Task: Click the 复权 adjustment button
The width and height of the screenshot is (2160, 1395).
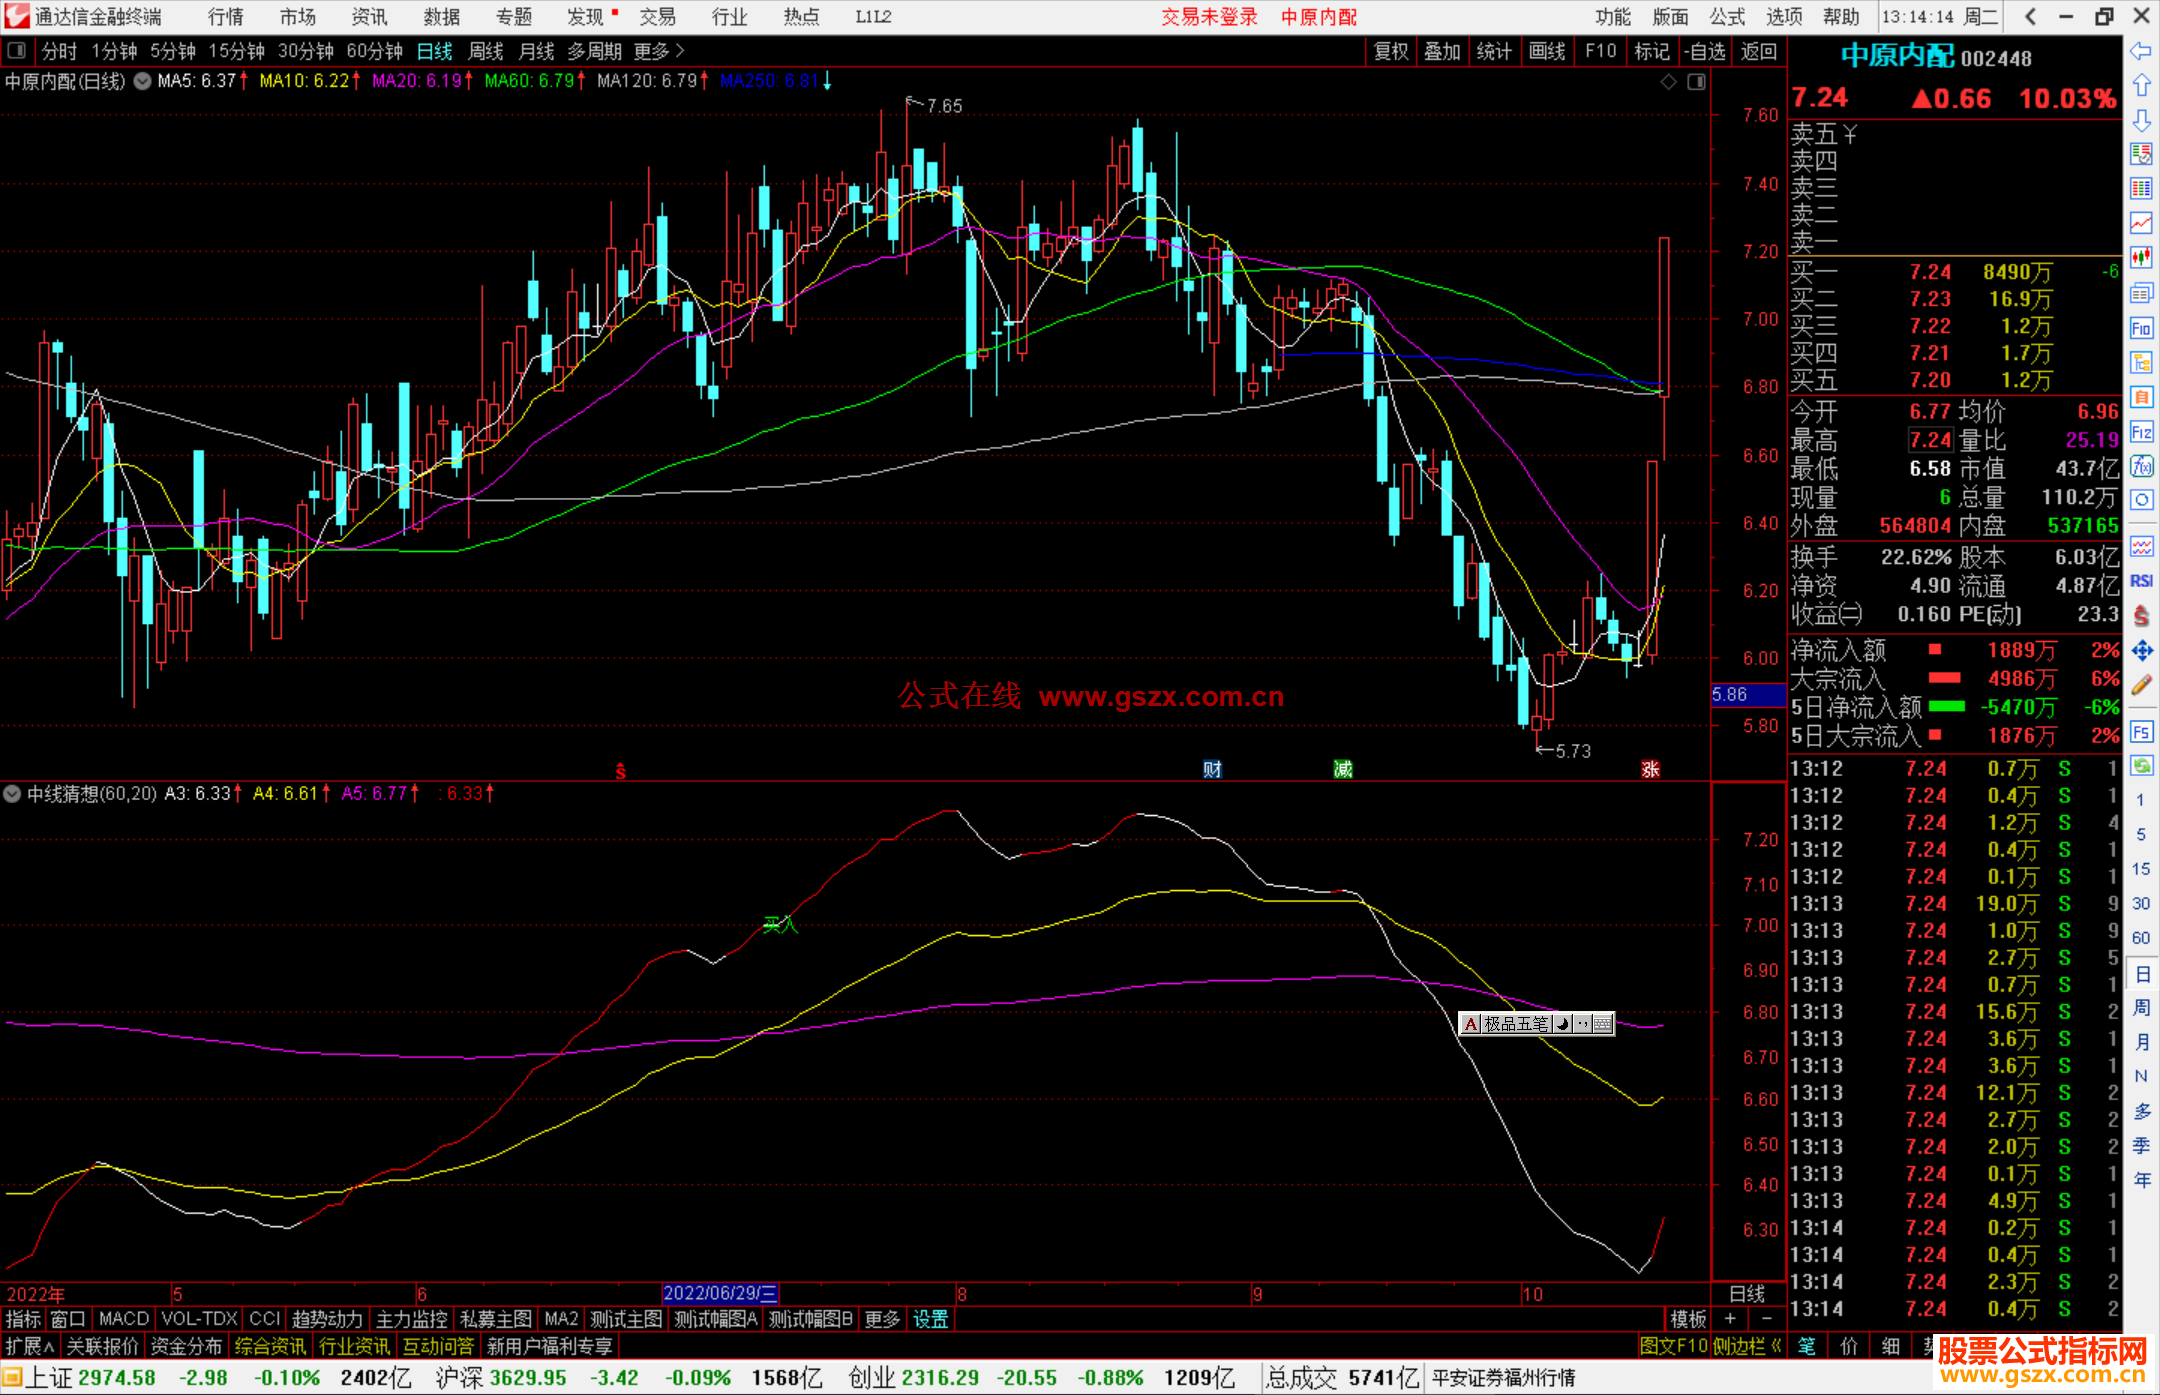Action: point(1390,51)
